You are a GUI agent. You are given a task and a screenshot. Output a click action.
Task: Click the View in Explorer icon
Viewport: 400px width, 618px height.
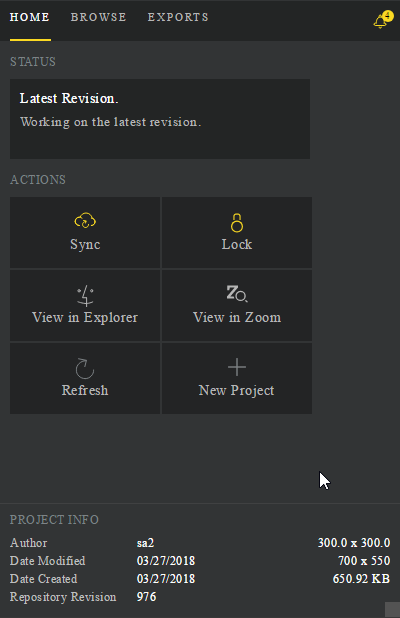point(85,296)
